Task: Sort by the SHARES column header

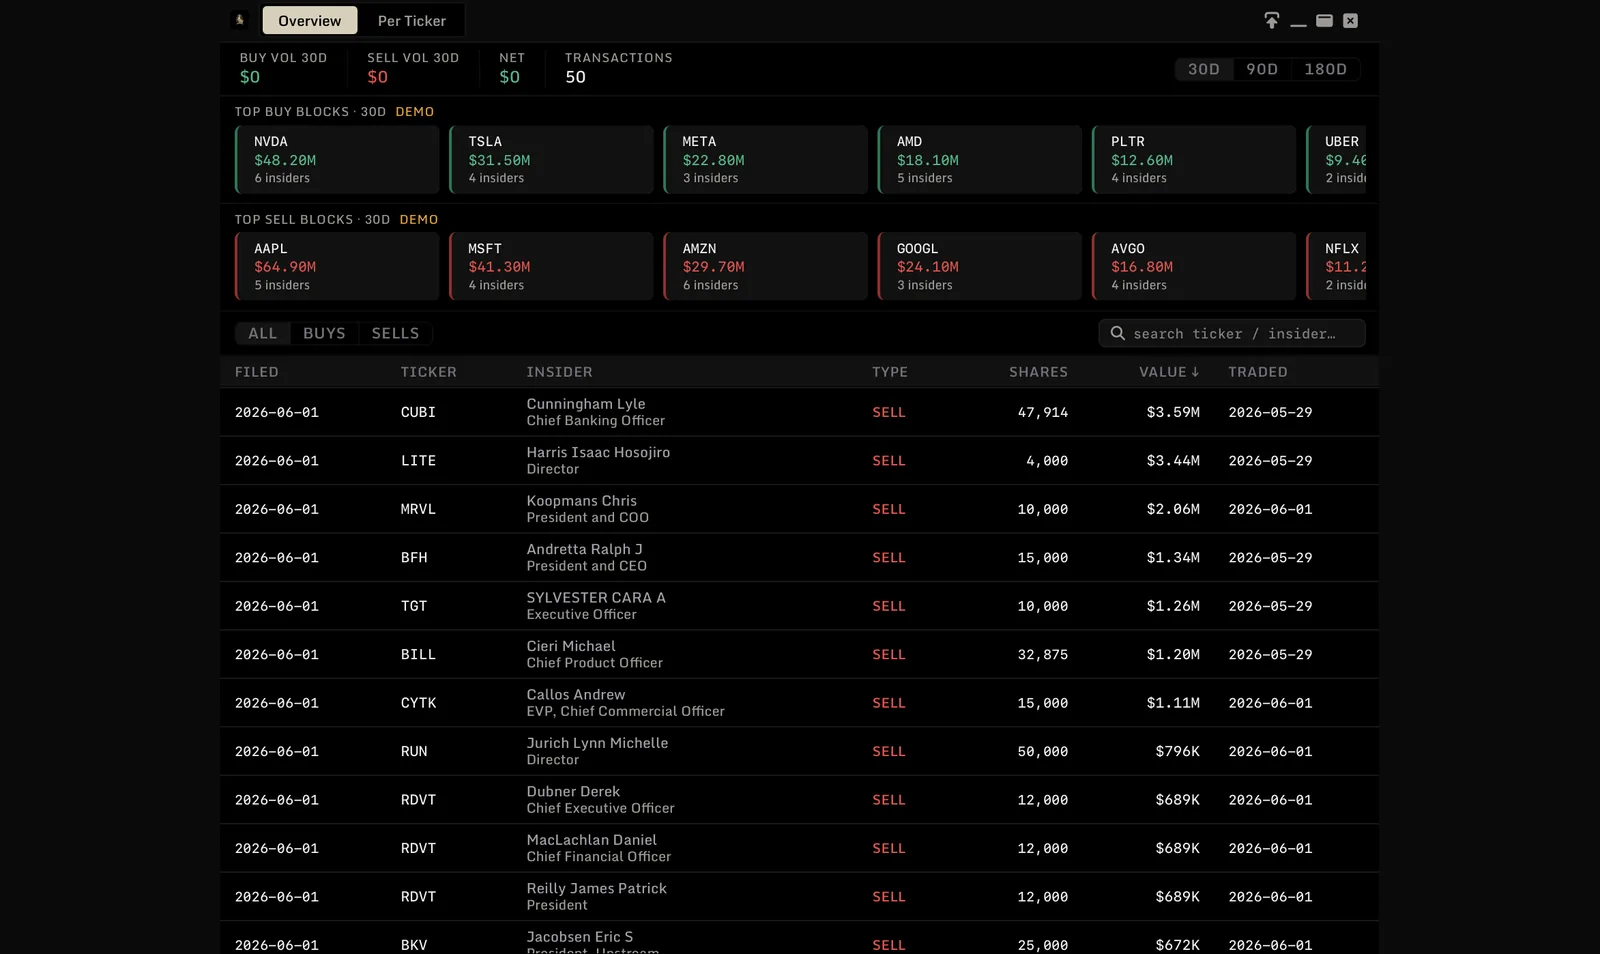Action: [x=1038, y=372]
